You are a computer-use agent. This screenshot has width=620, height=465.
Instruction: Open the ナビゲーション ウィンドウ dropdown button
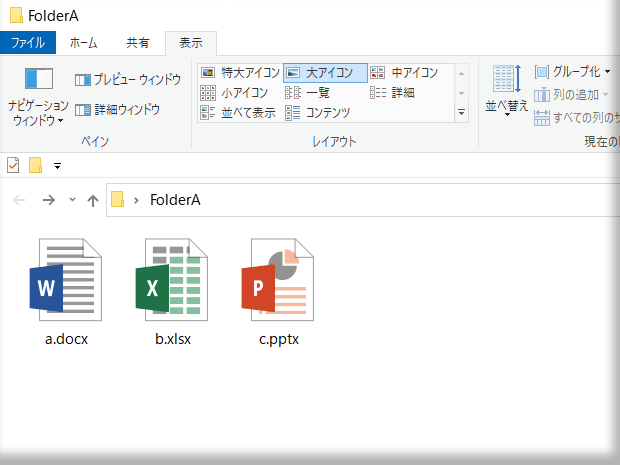[x=38, y=97]
